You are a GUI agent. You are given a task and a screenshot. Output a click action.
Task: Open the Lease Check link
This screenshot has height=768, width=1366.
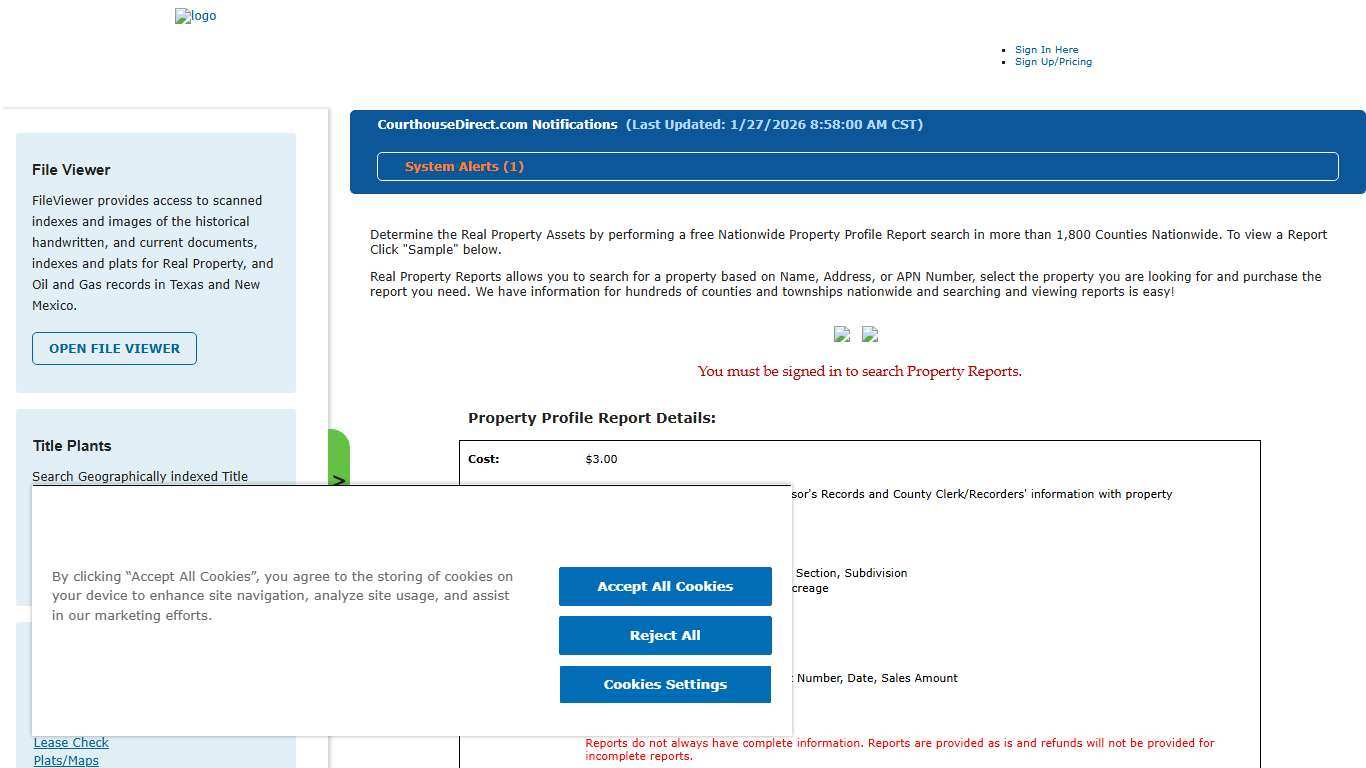(71, 742)
